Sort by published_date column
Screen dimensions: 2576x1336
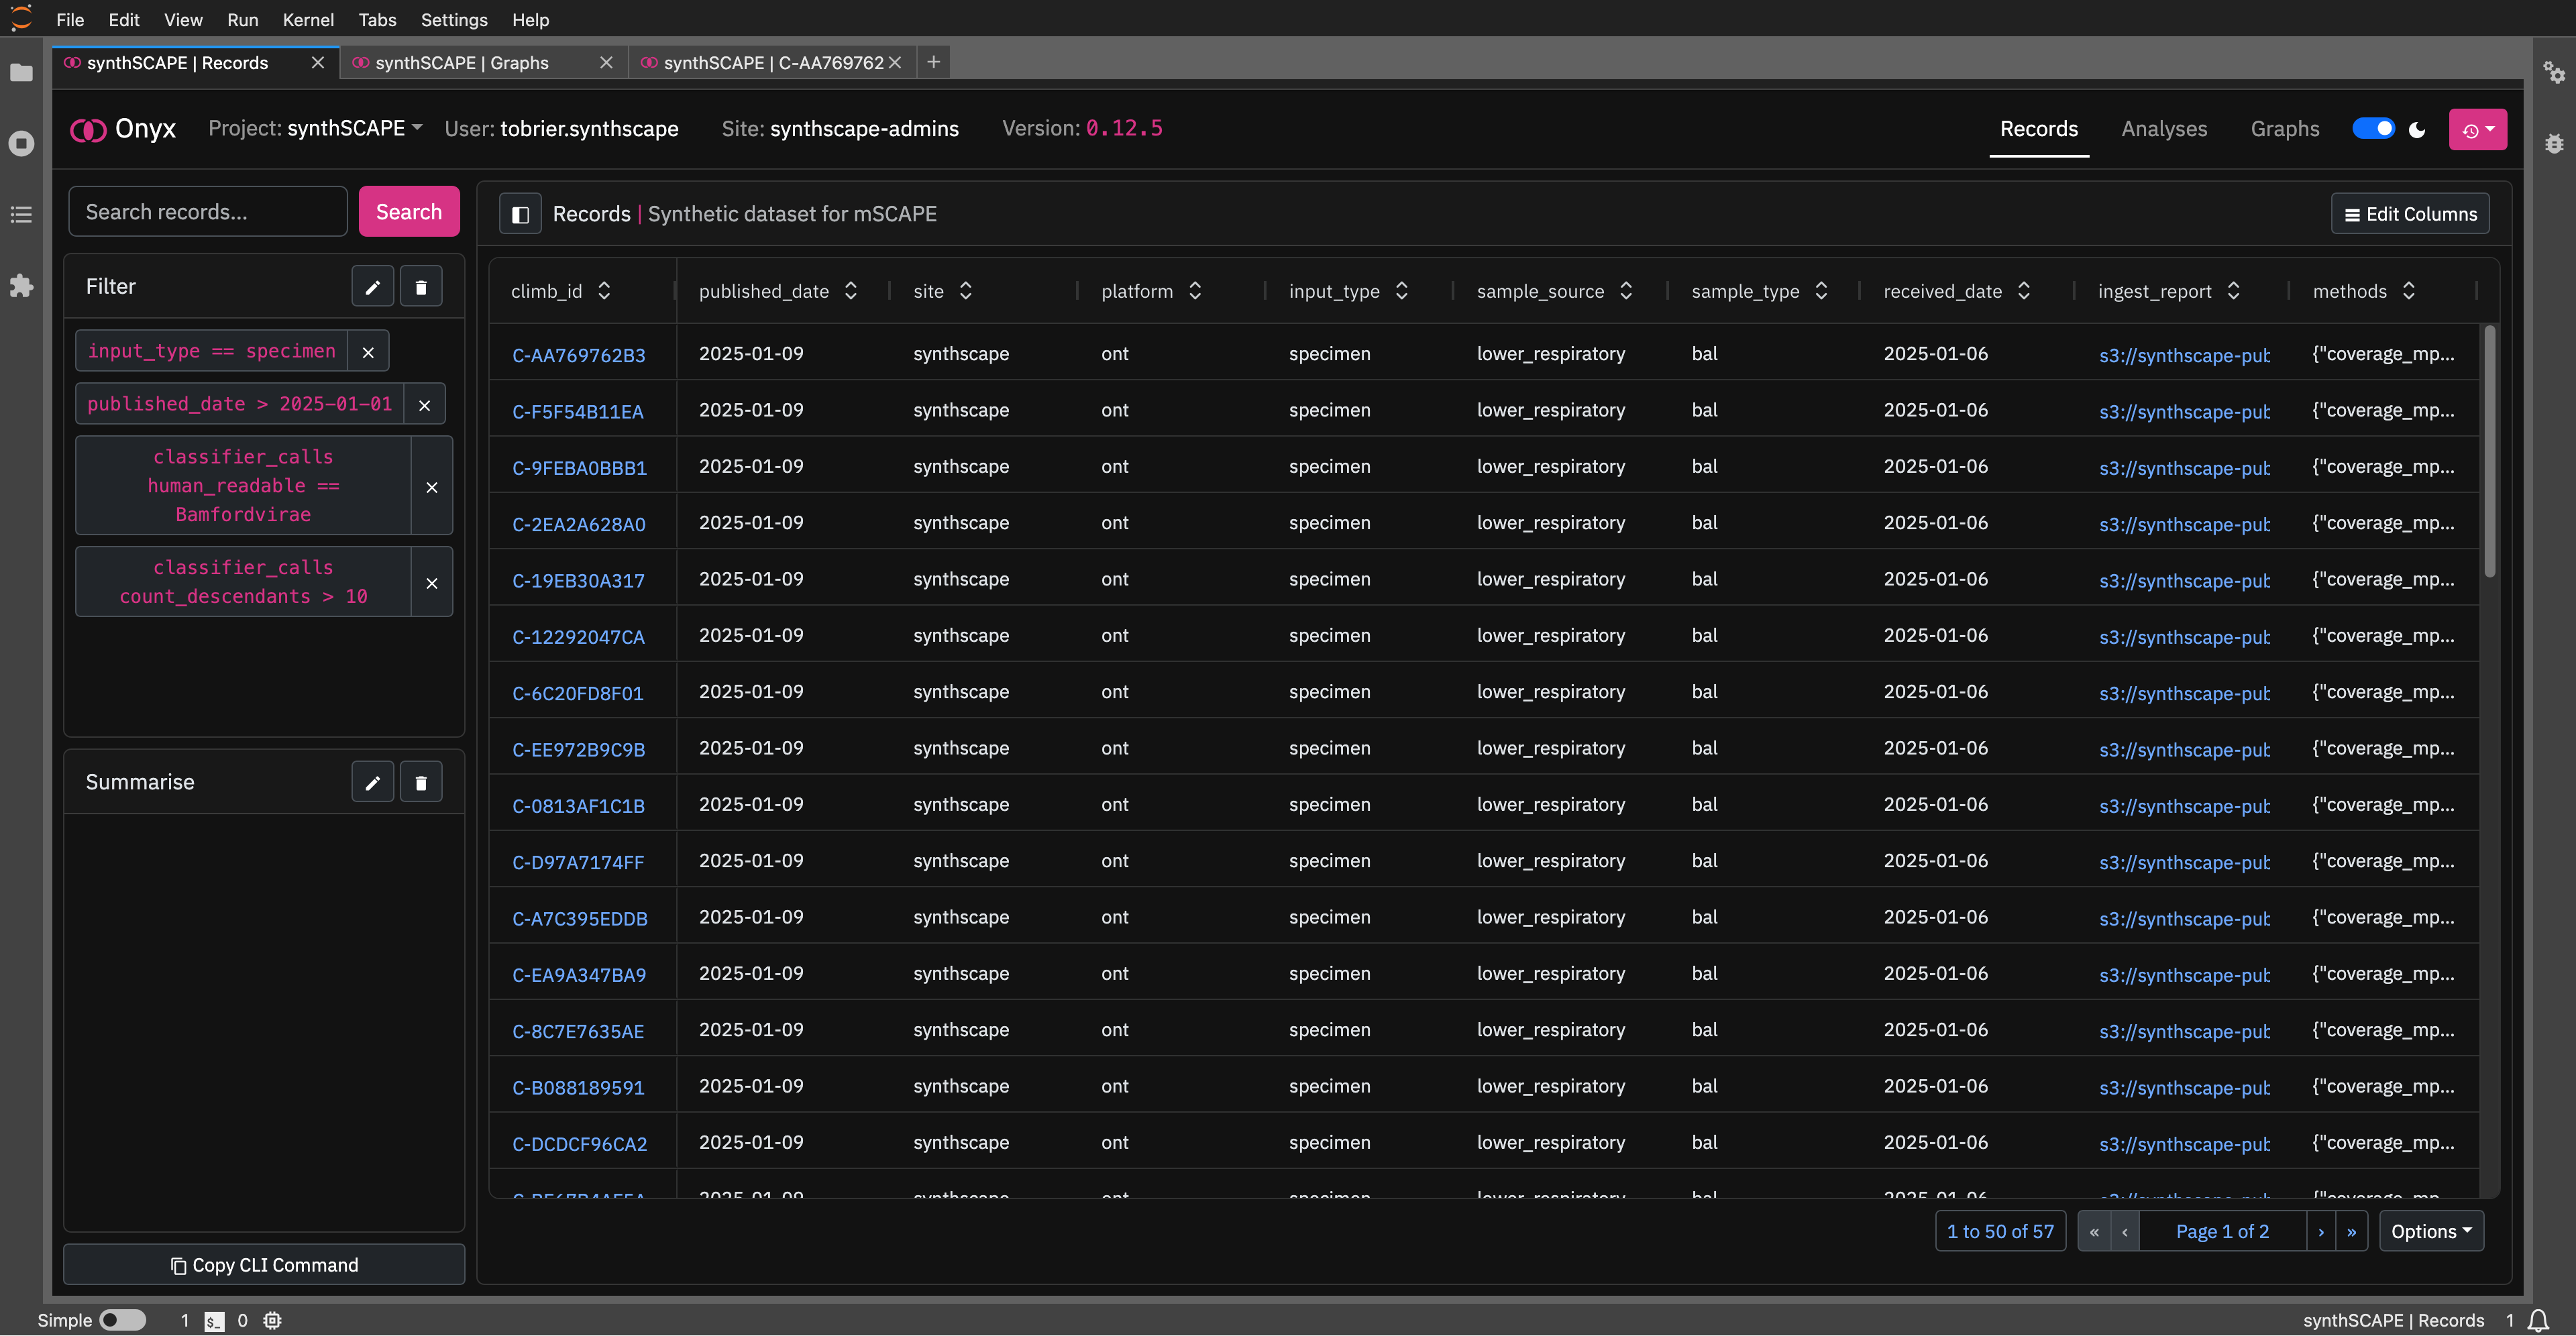[x=851, y=291]
